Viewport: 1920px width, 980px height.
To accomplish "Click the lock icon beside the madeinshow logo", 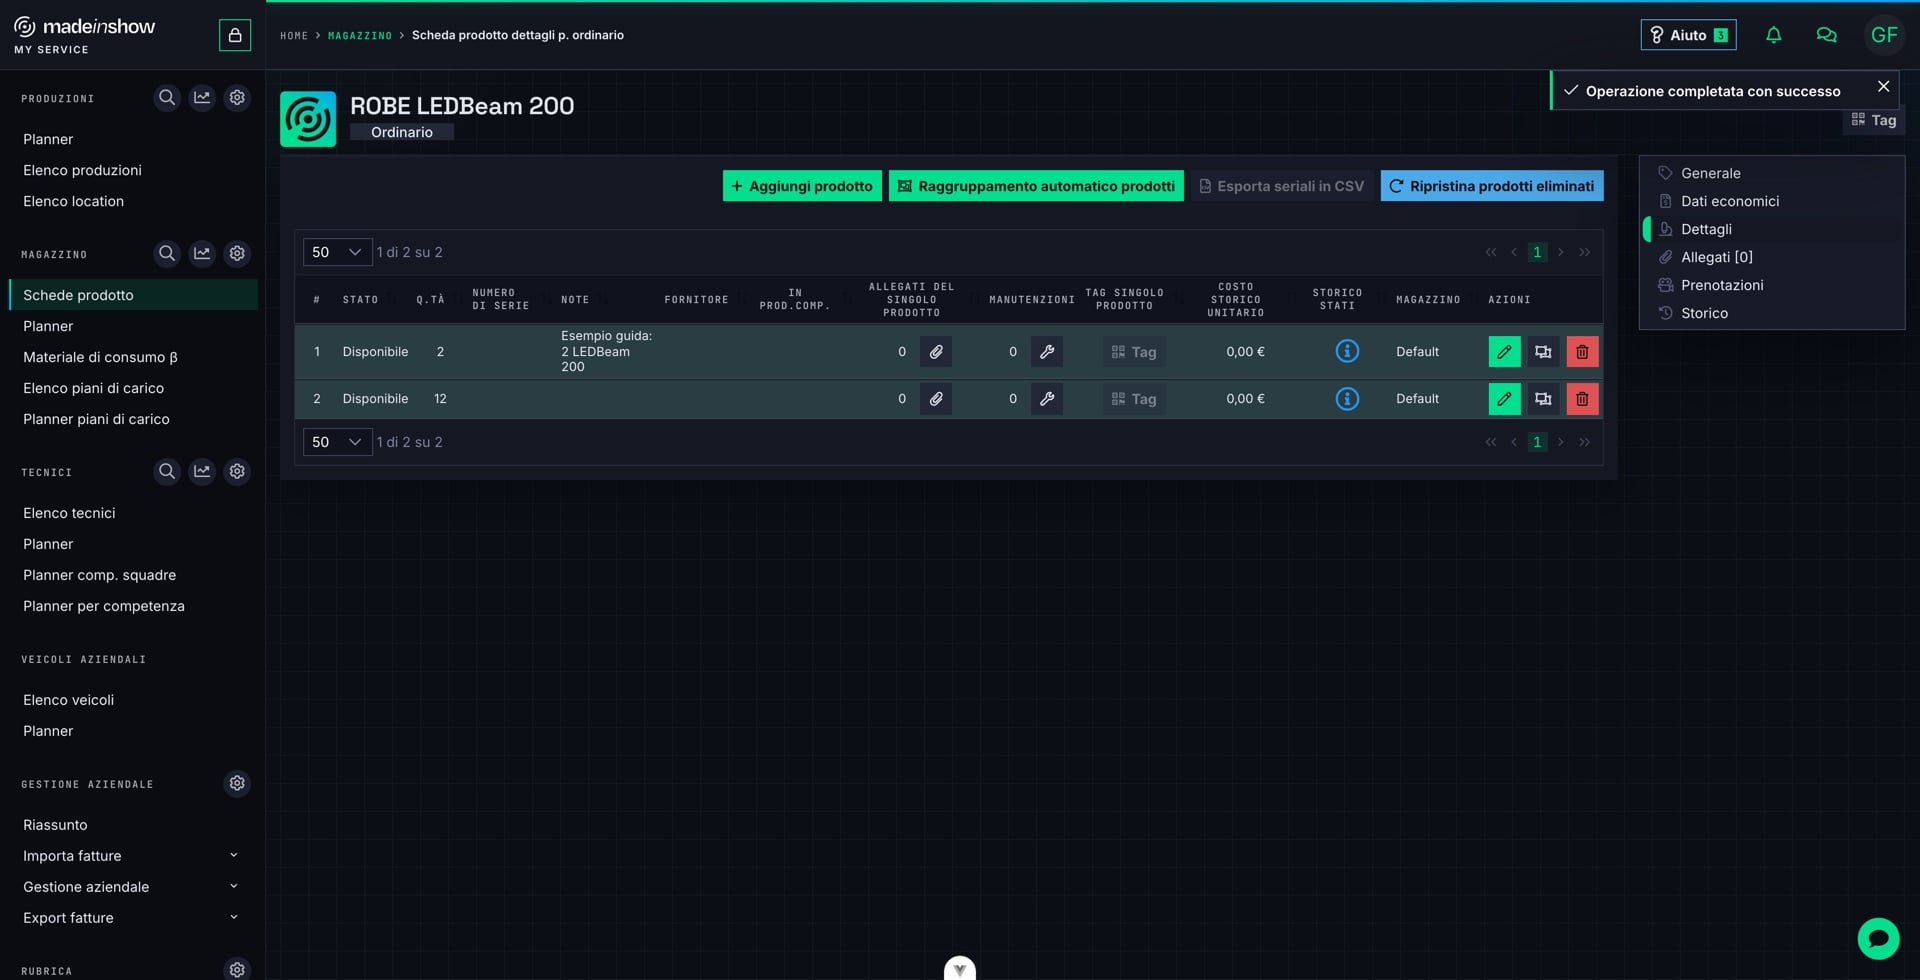I will point(235,35).
